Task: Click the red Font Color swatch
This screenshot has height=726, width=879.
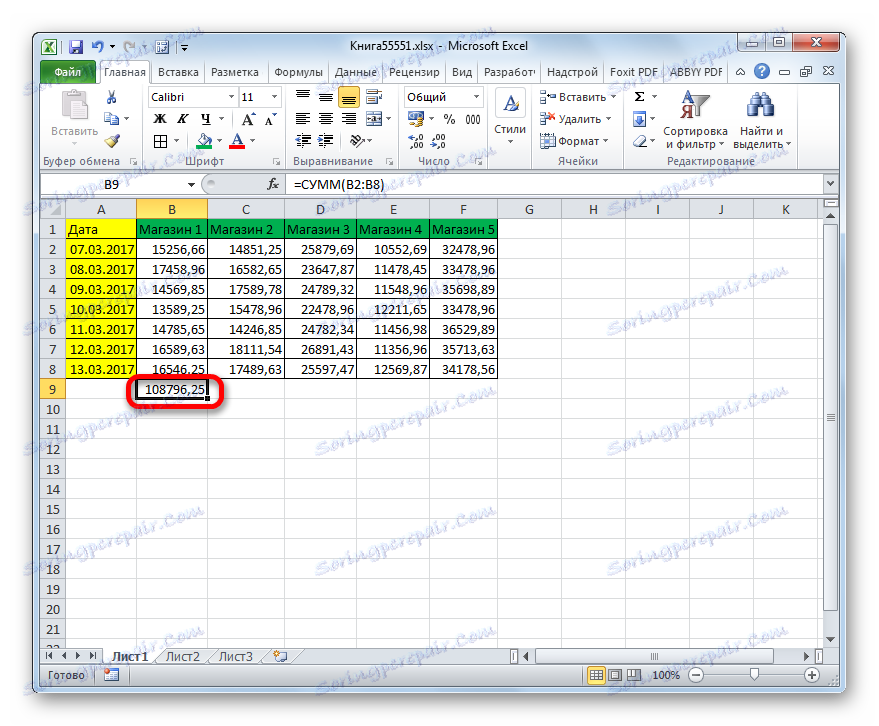Action: [x=236, y=140]
